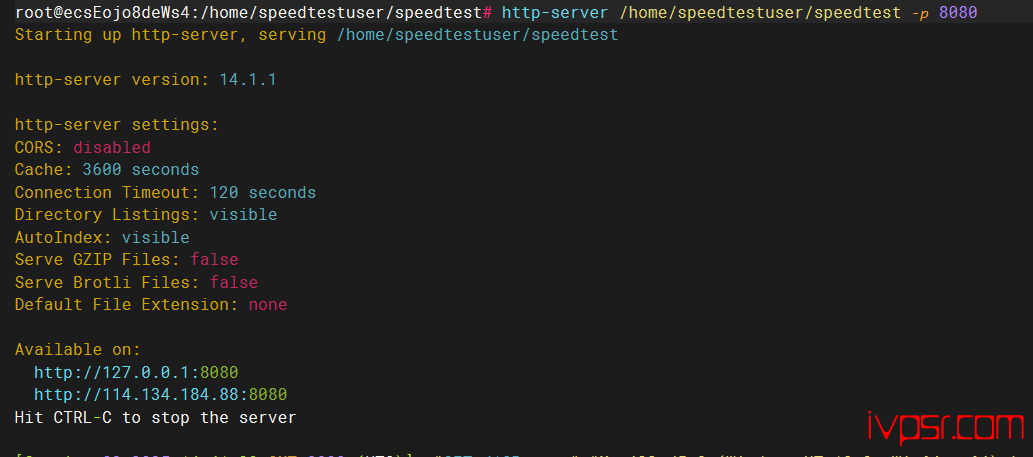Click the Default File Extension none value
1033x457 pixels.
click(x=267, y=305)
